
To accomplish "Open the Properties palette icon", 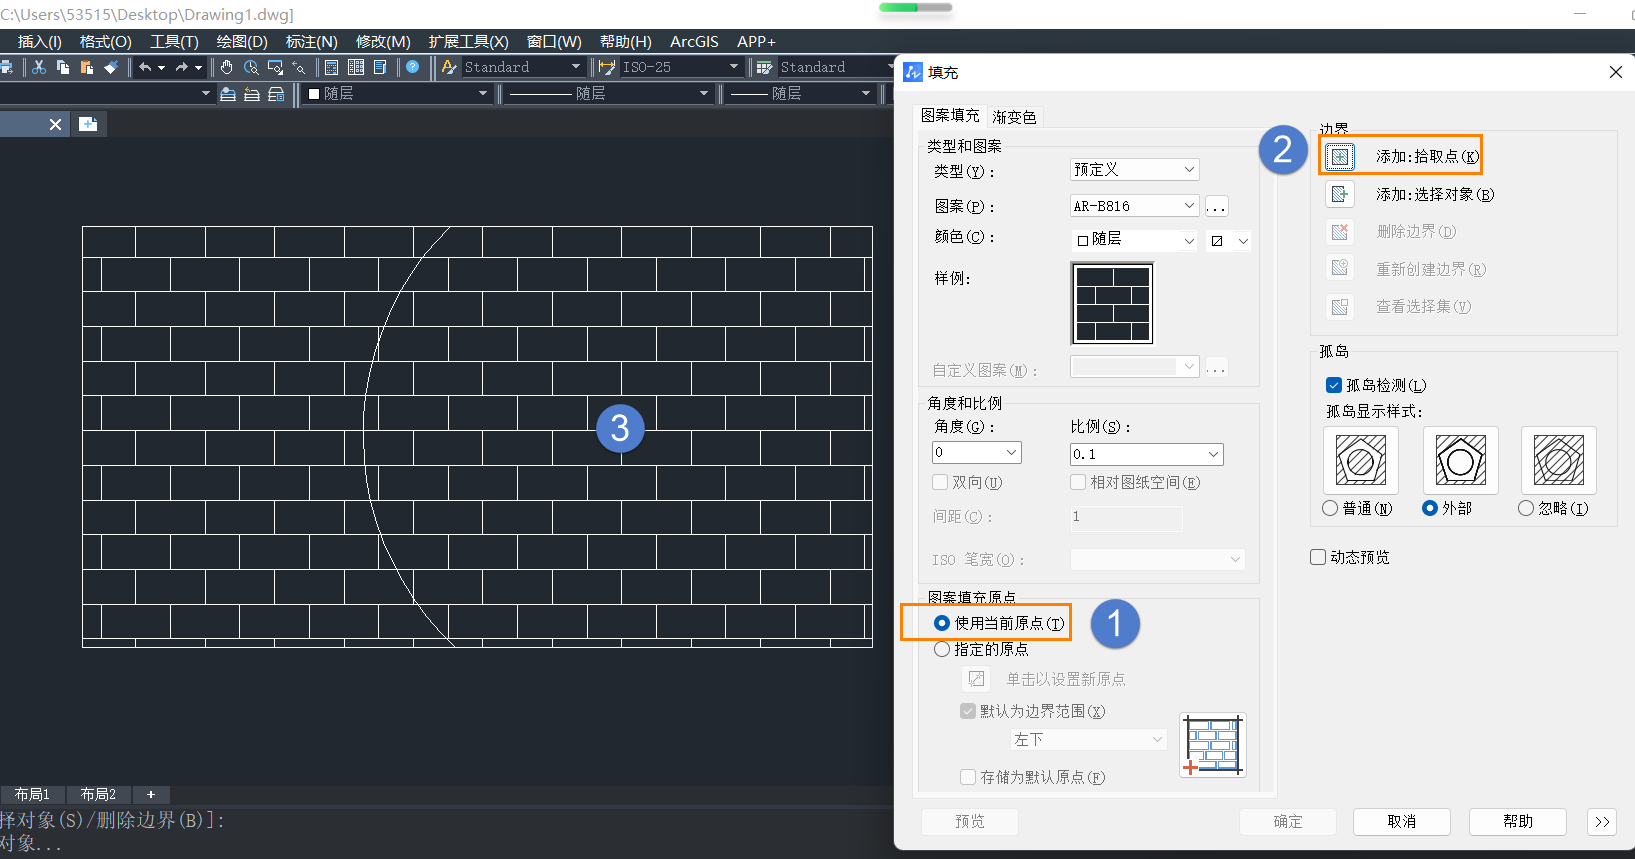I will pyautogui.click(x=332, y=67).
